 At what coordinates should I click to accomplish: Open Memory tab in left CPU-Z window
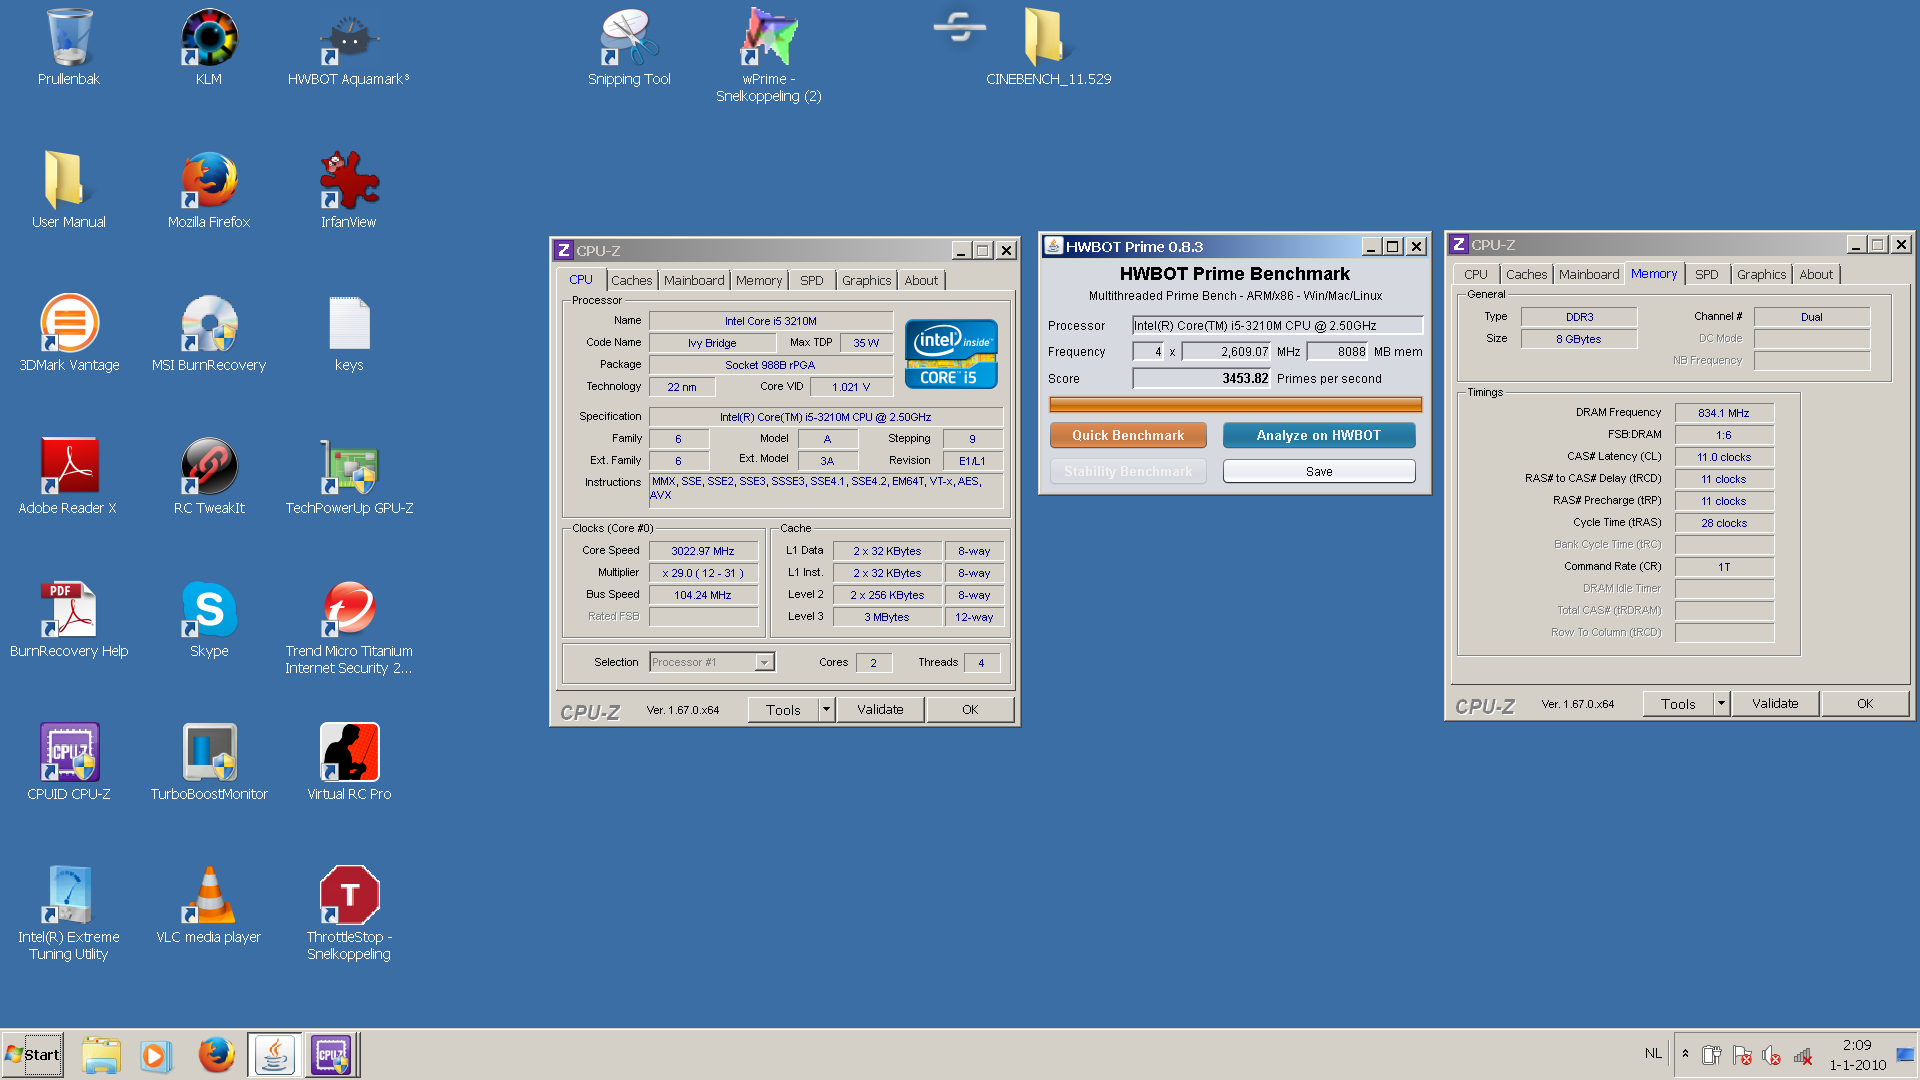click(759, 281)
